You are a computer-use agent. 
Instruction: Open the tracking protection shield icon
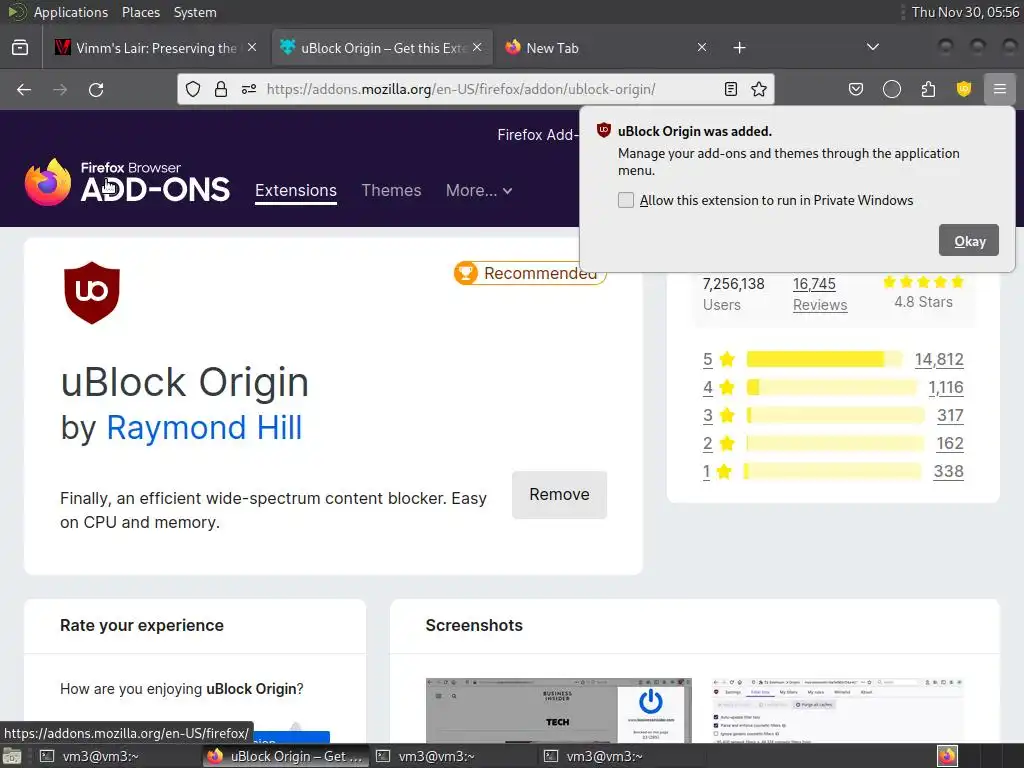click(x=193, y=89)
